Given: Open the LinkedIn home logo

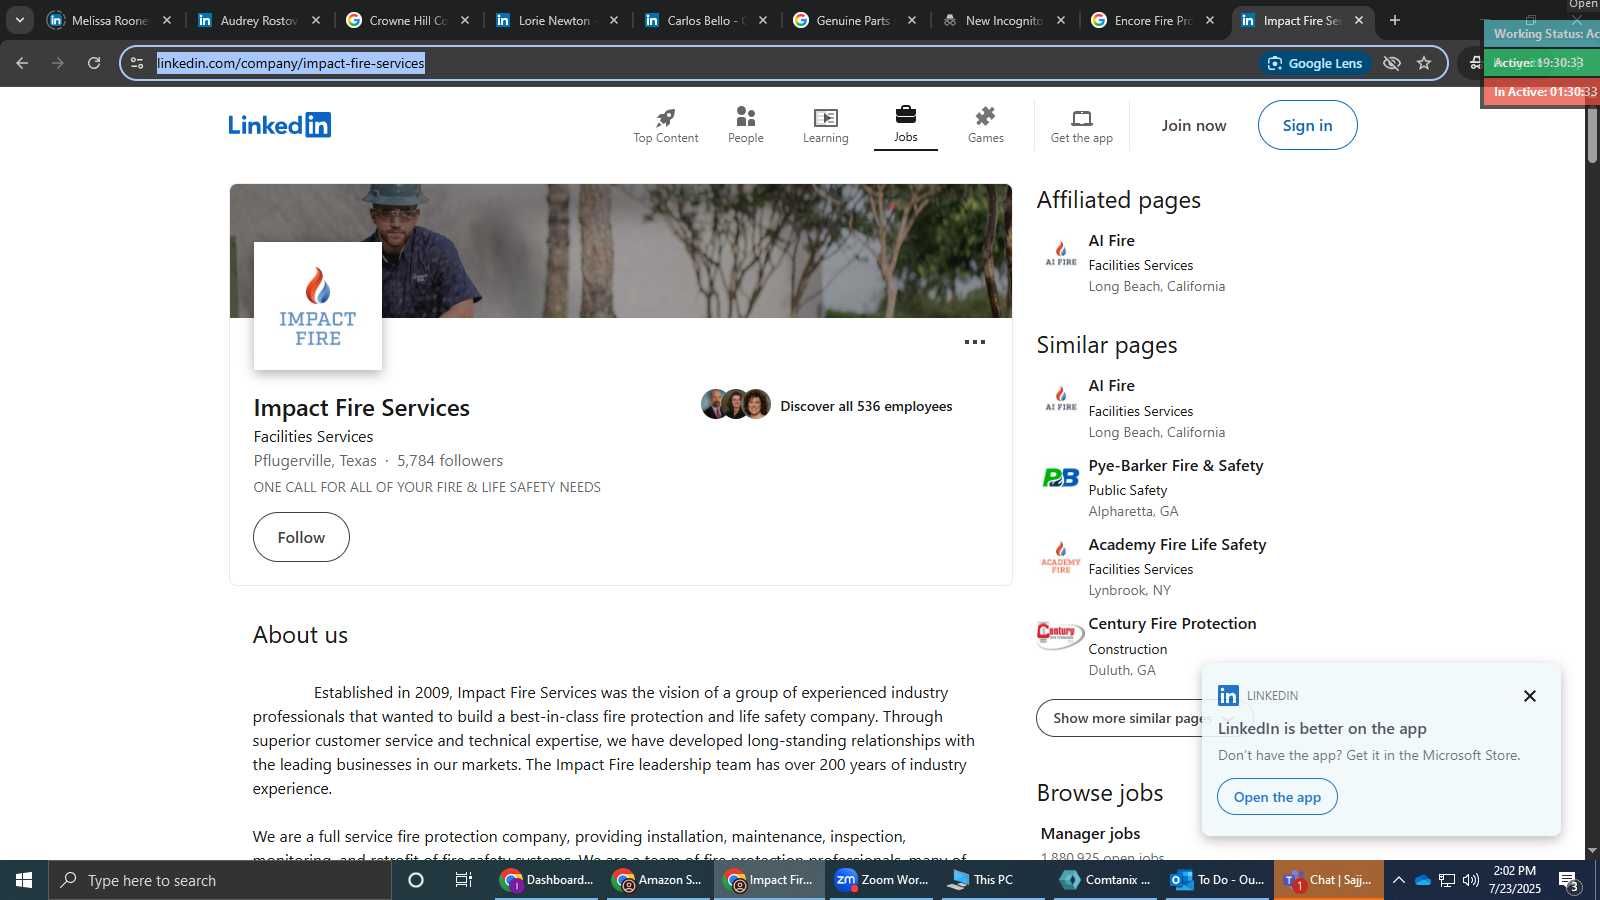Looking at the screenshot, I should pyautogui.click(x=279, y=125).
